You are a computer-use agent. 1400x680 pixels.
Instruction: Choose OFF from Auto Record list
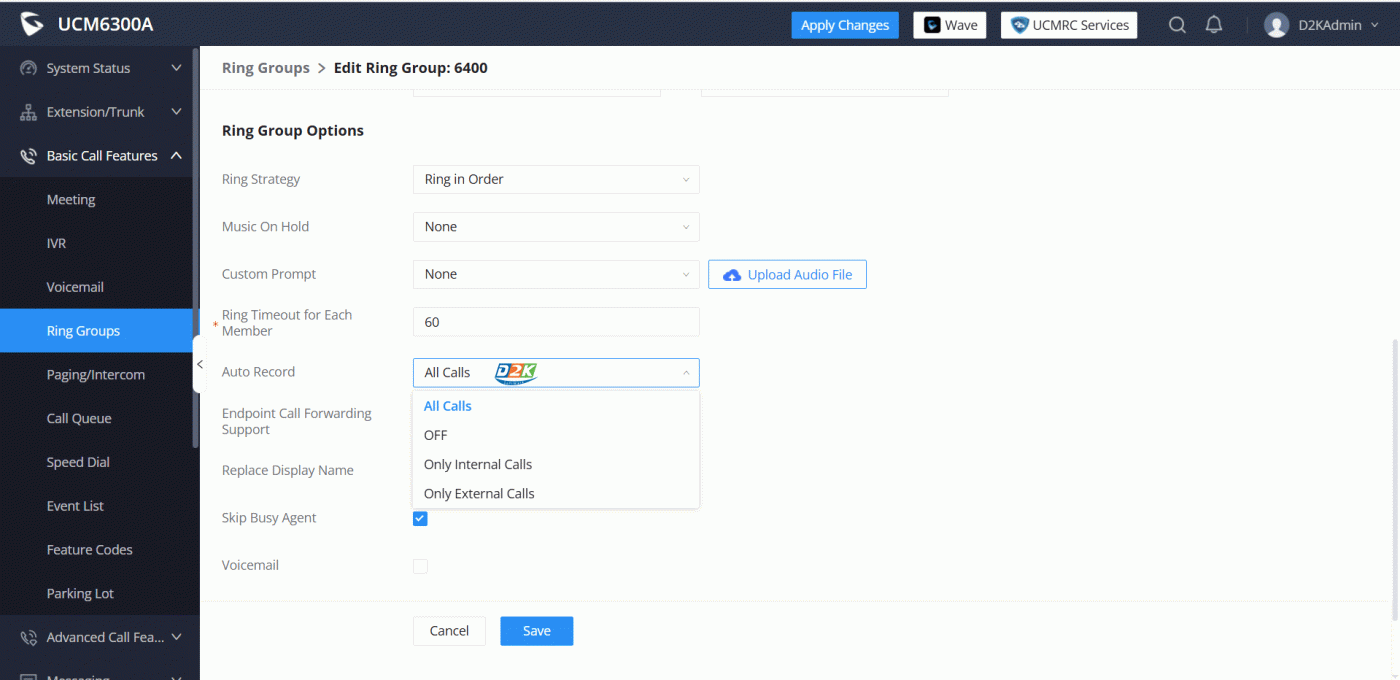436,435
